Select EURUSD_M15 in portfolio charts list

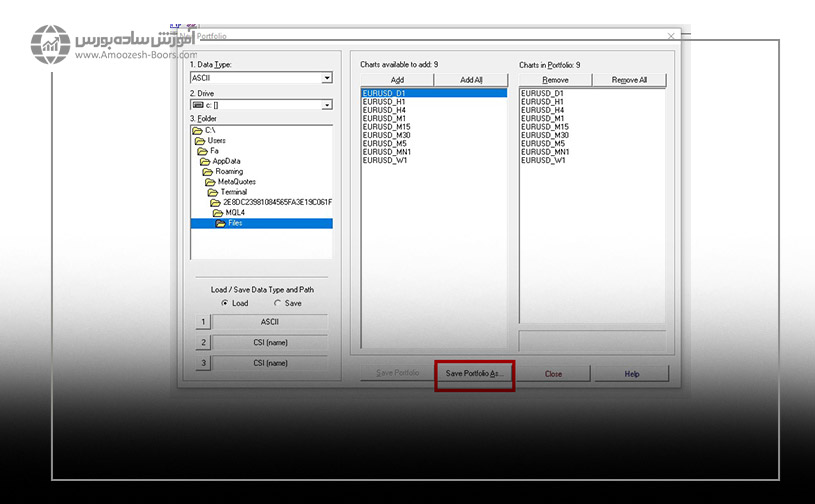tap(545, 127)
